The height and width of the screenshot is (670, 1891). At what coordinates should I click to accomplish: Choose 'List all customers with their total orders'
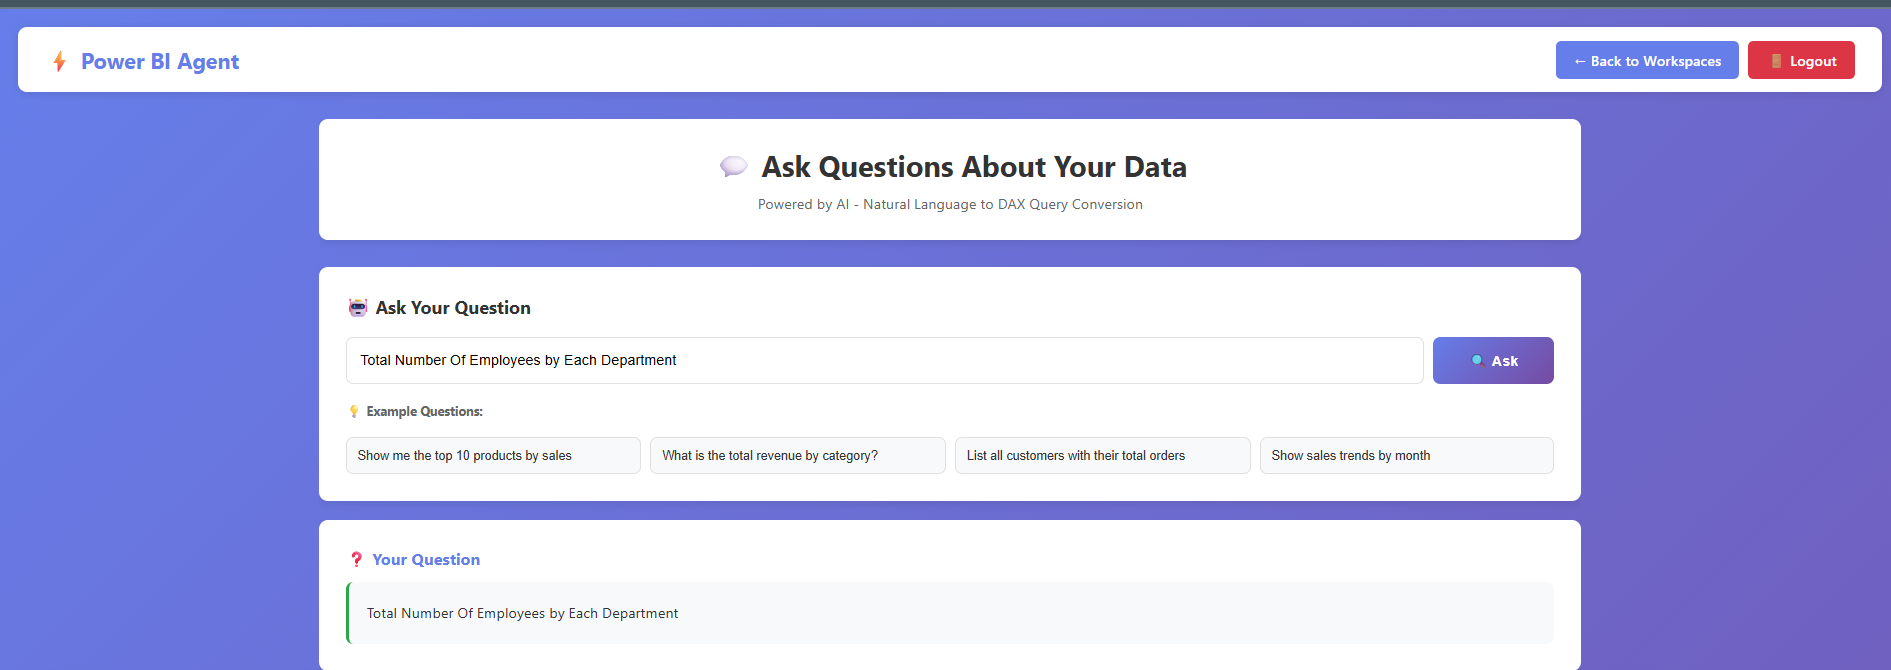point(1102,455)
